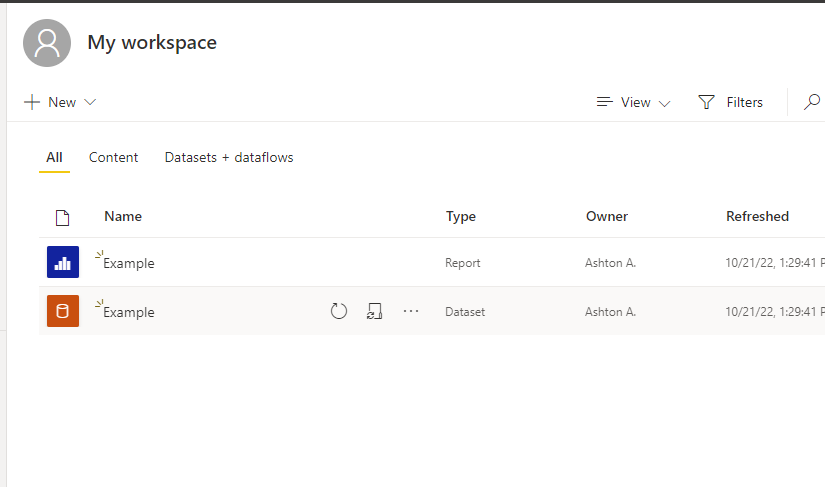This screenshot has height=487, width=825.
Task: Sort by the Owner column header
Action: click(x=607, y=216)
